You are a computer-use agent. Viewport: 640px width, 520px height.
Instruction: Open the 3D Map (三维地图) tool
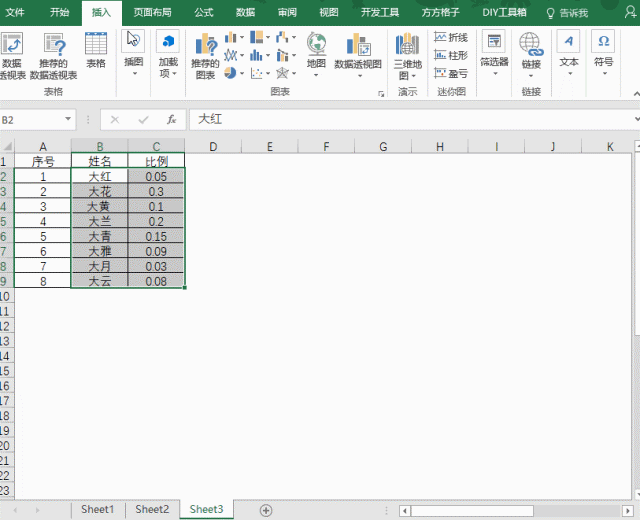point(407,56)
